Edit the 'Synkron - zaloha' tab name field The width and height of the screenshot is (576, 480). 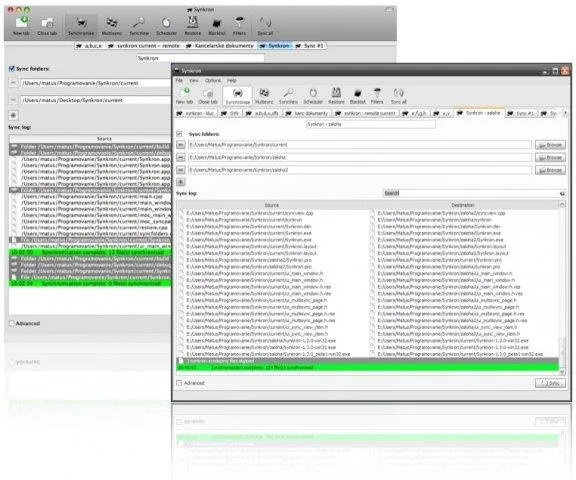coord(371,124)
